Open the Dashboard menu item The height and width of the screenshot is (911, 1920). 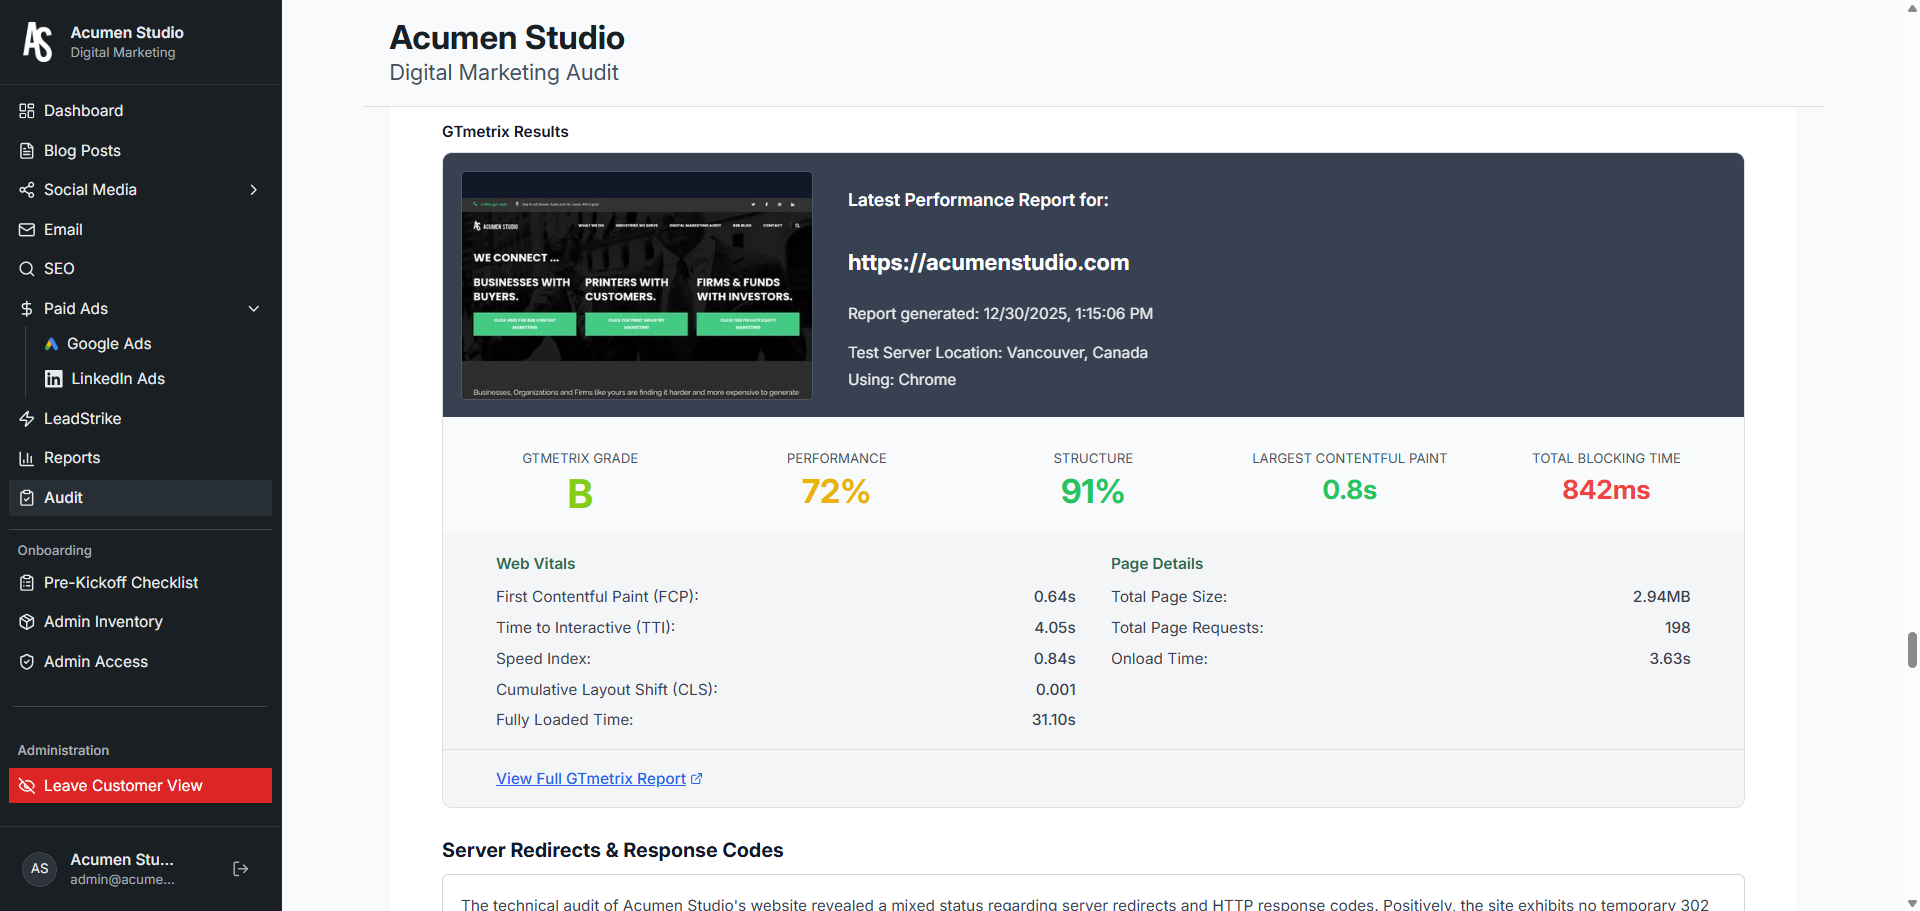point(140,111)
